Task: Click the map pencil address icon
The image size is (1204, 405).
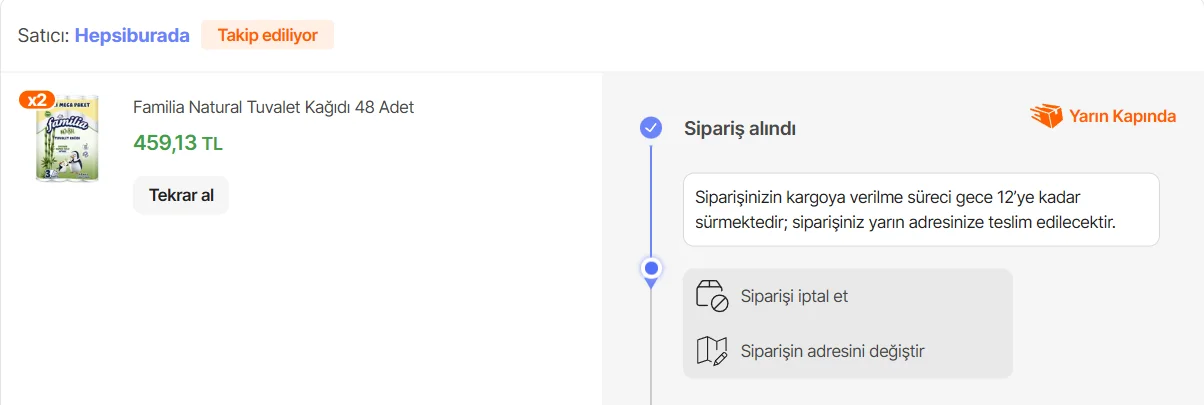Action: (711, 351)
